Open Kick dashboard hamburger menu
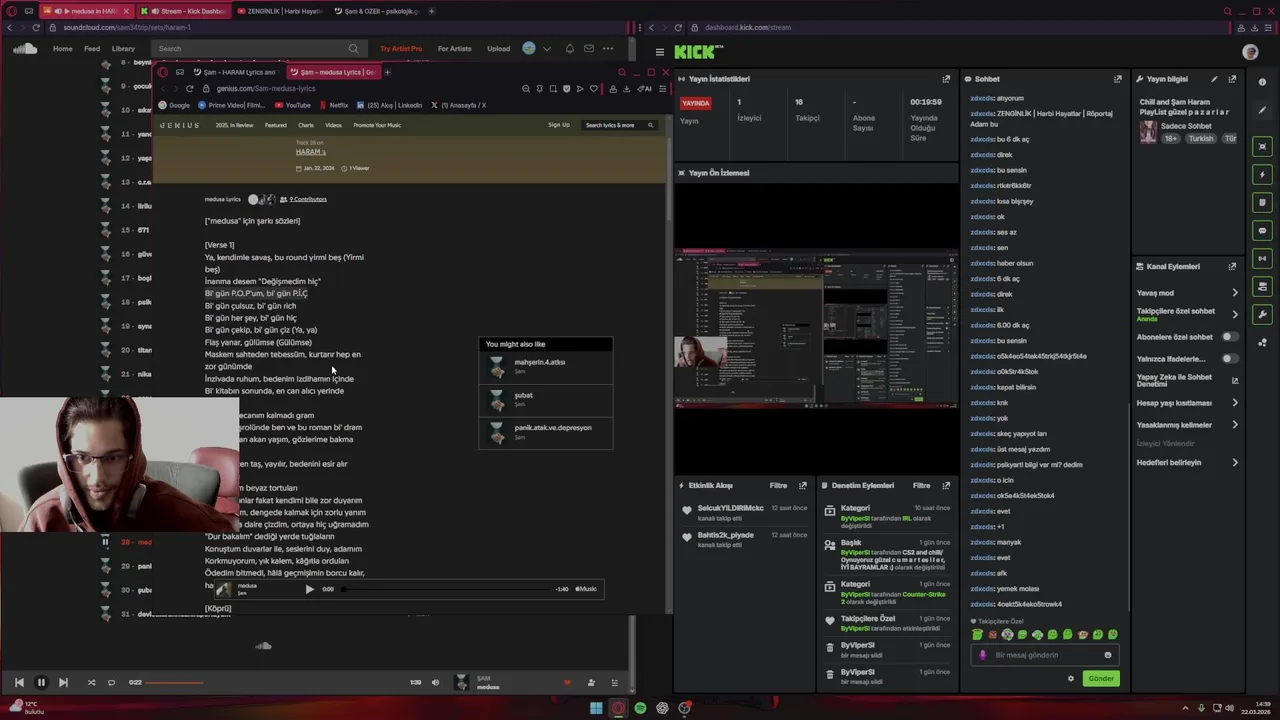1280x720 pixels. tap(659, 52)
